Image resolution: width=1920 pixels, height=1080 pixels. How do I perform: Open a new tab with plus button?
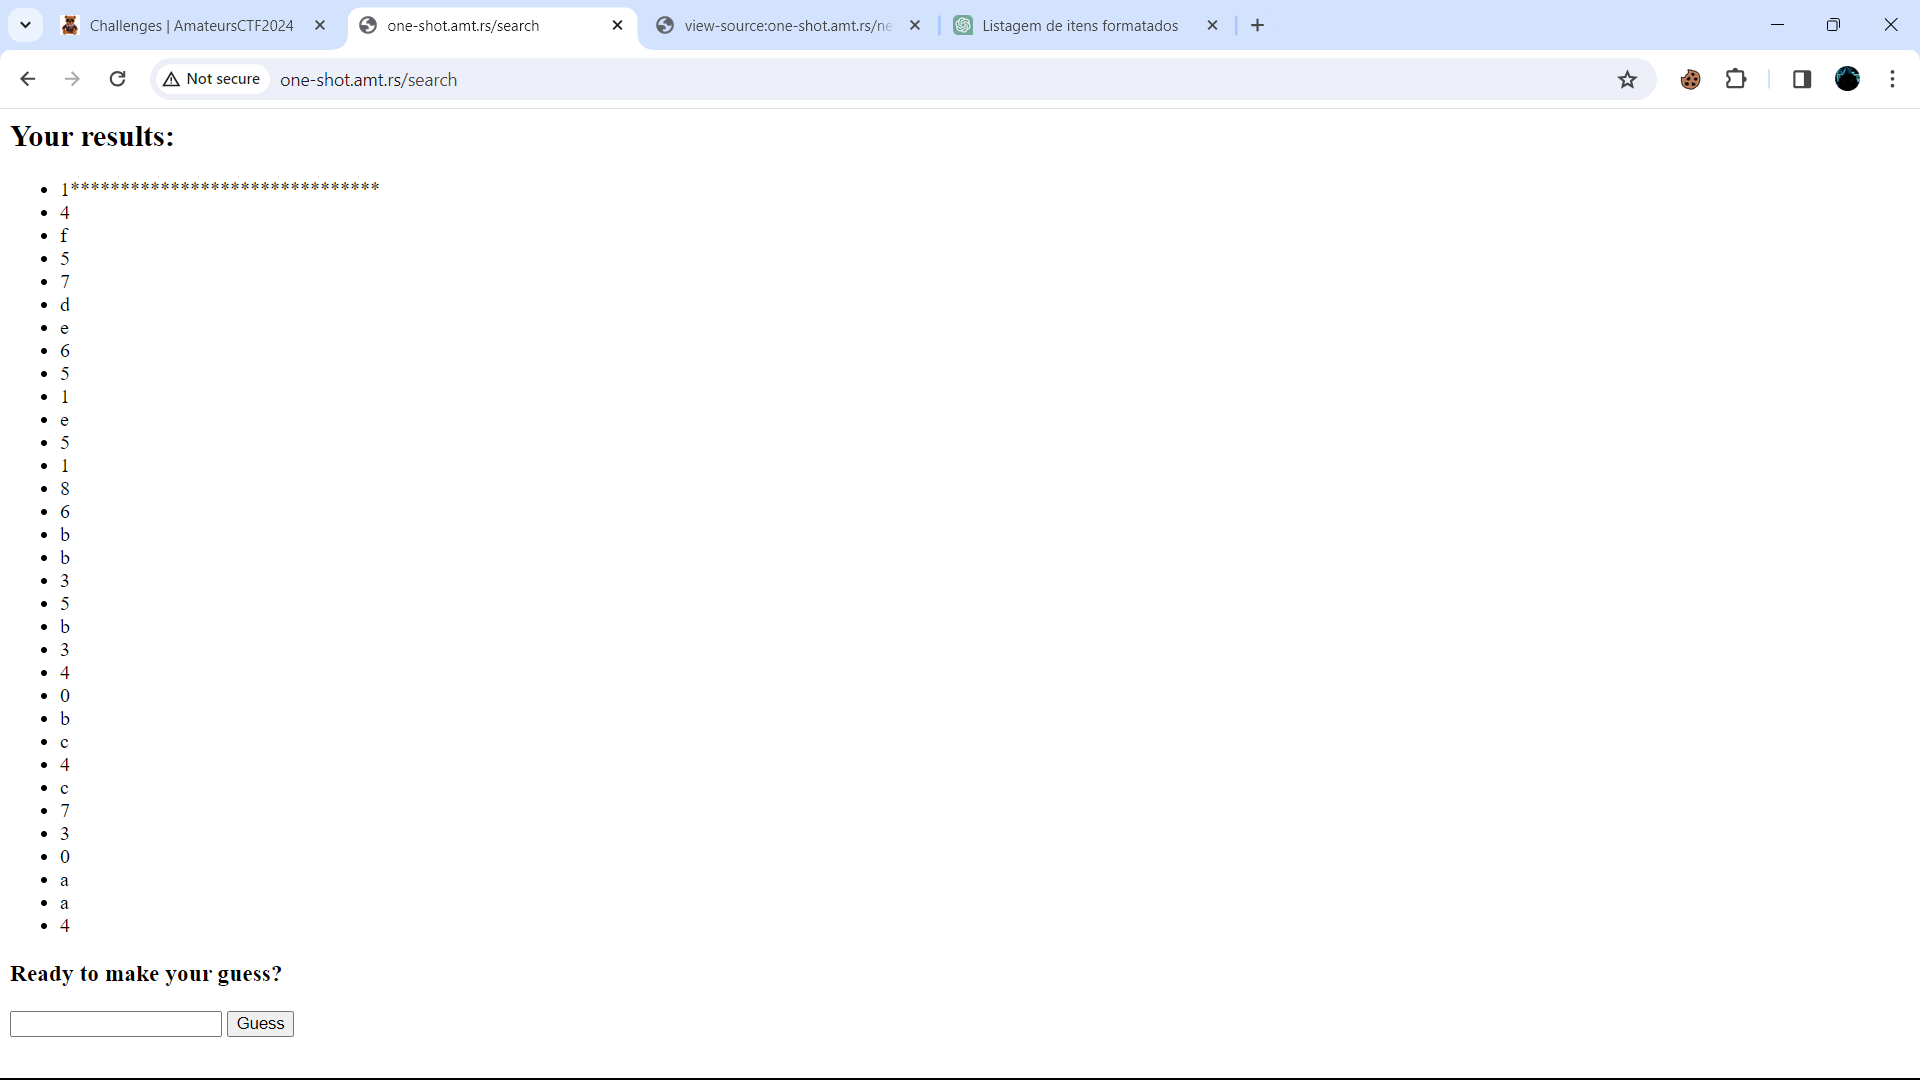click(x=1257, y=26)
